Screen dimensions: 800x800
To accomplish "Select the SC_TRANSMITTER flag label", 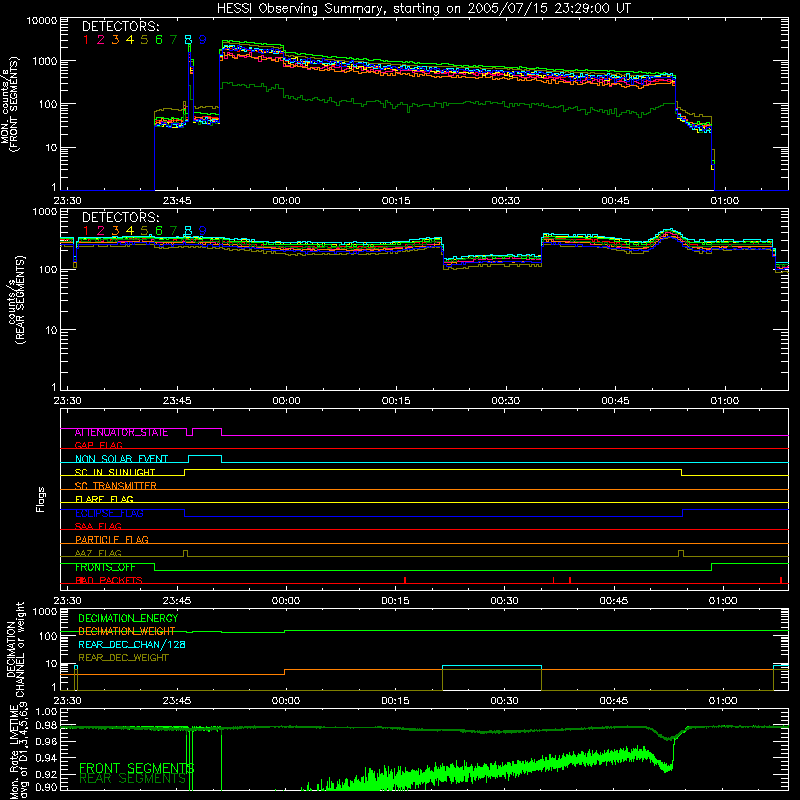I will pyautogui.click(x=116, y=486).
